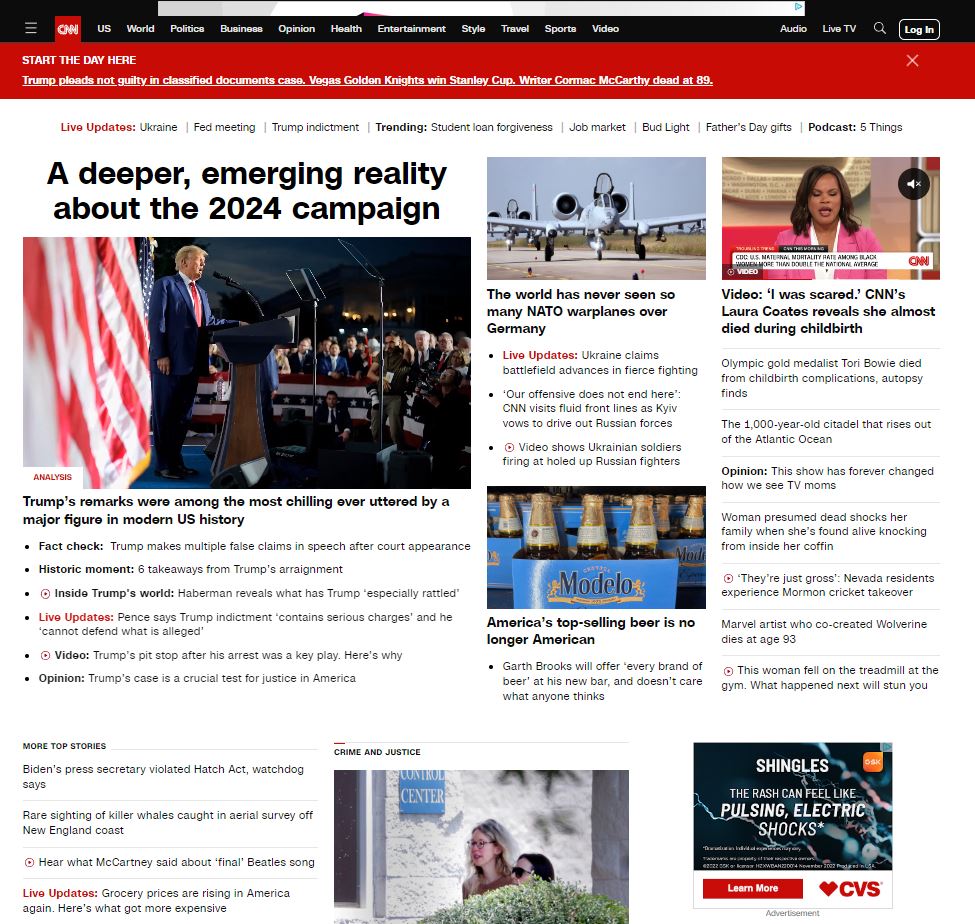Open the Fed meeting link
The height and width of the screenshot is (924, 975).
coord(224,127)
